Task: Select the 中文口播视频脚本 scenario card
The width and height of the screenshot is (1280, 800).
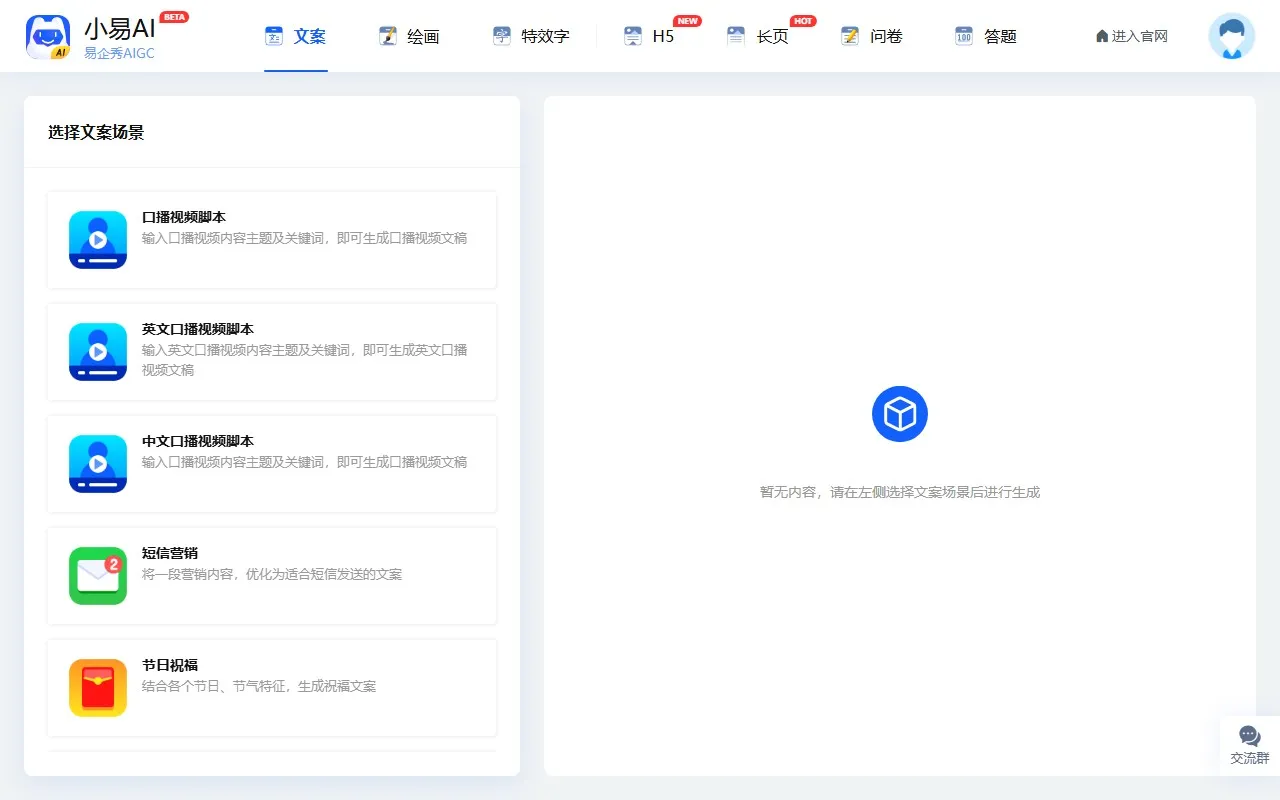Action: coord(271,464)
